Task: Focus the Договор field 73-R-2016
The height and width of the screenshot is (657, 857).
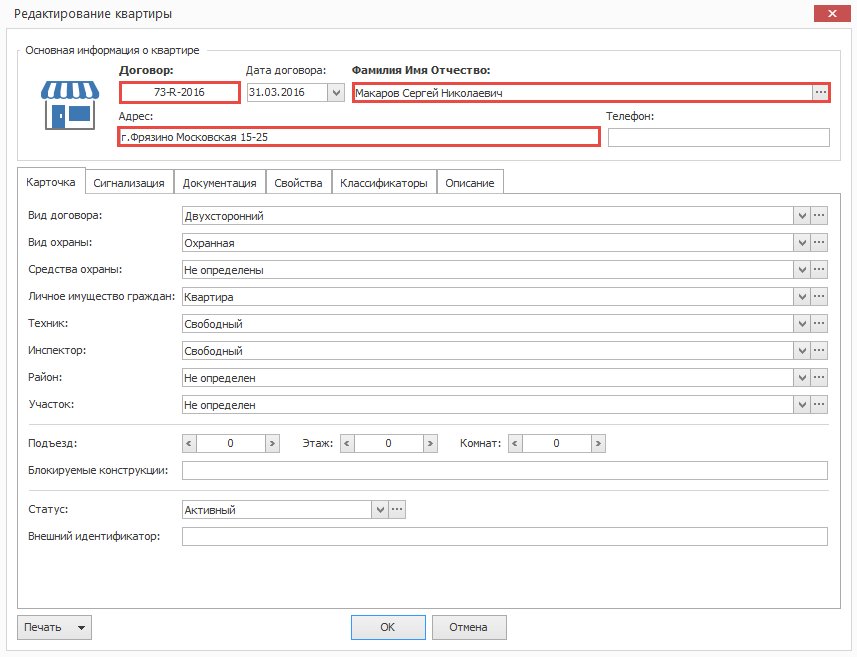Action: tap(179, 92)
